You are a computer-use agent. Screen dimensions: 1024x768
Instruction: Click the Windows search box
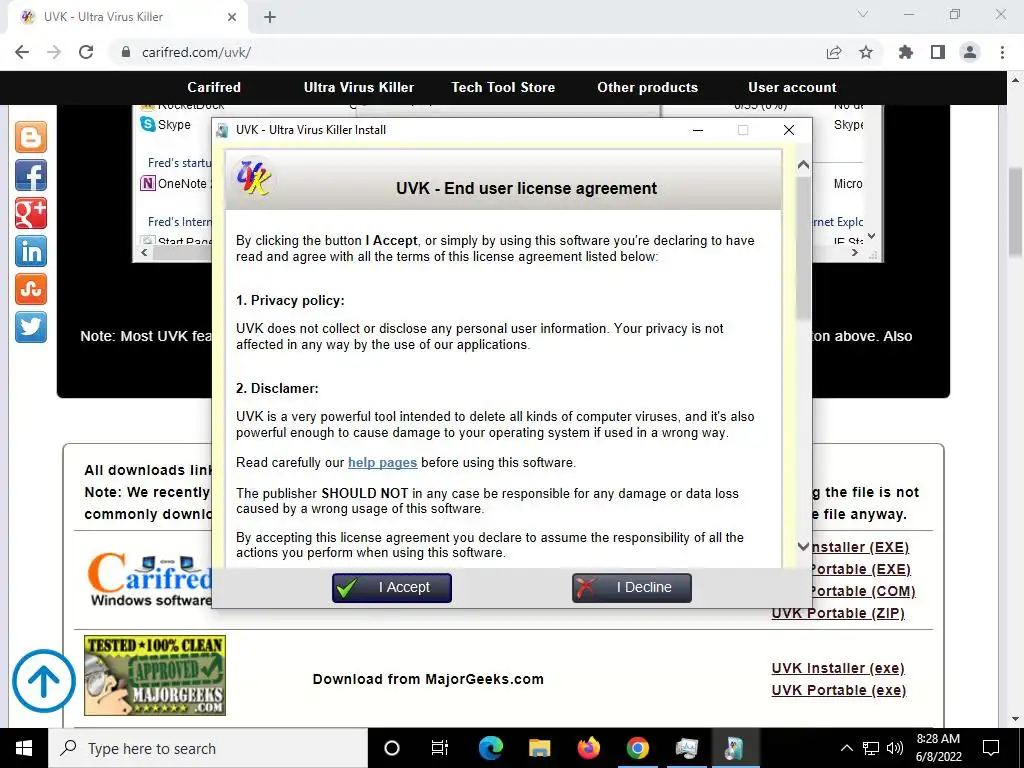click(208, 748)
